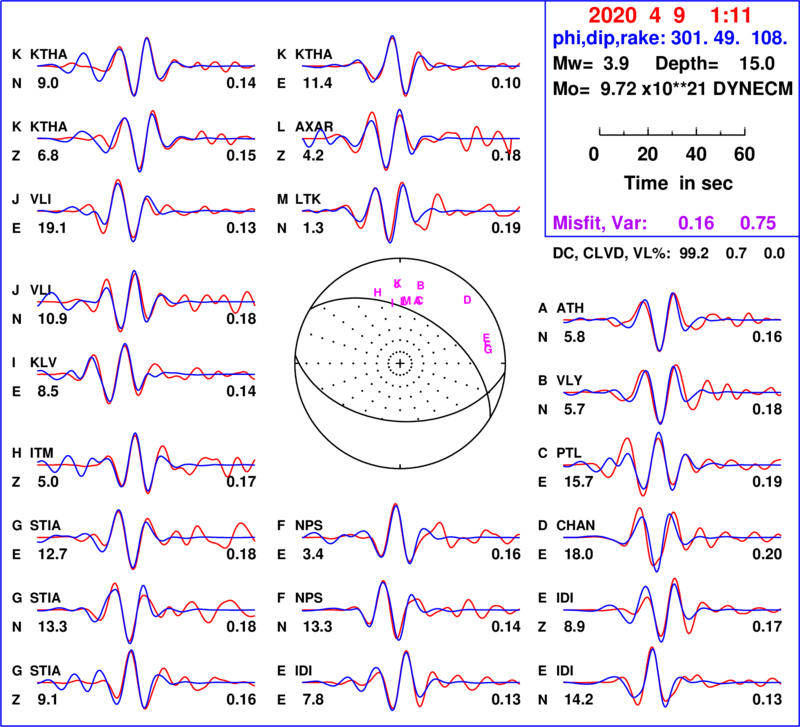Click the KTHA label of the Z 6.8 trace

(48, 127)
